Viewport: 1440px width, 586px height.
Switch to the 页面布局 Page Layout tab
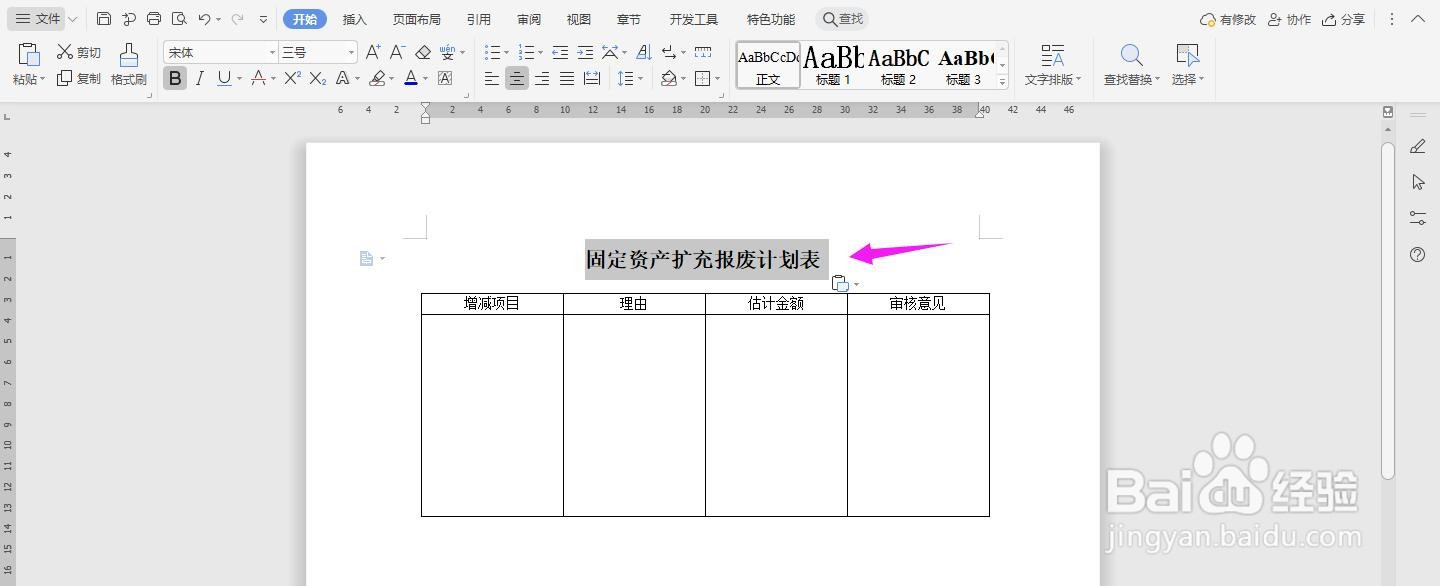pyautogui.click(x=416, y=19)
